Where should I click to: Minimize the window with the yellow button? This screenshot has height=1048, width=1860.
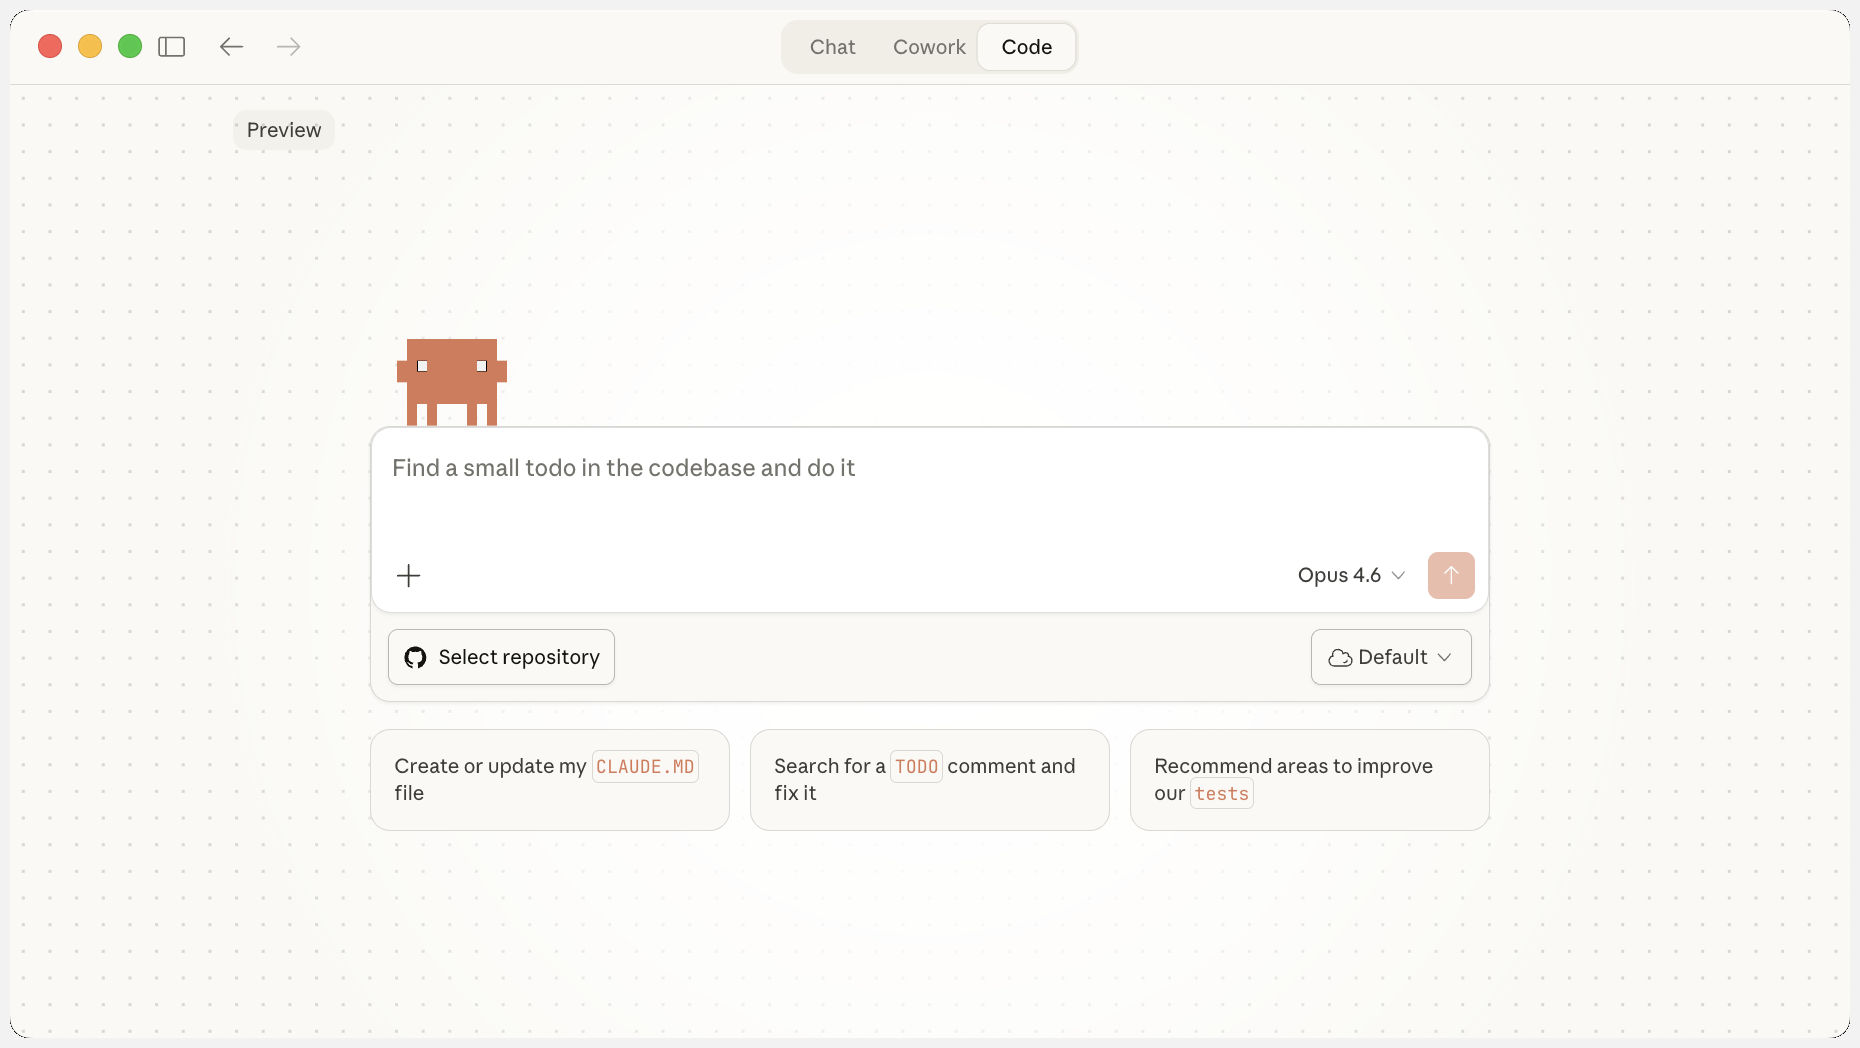pyautogui.click(x=90, y=46)
